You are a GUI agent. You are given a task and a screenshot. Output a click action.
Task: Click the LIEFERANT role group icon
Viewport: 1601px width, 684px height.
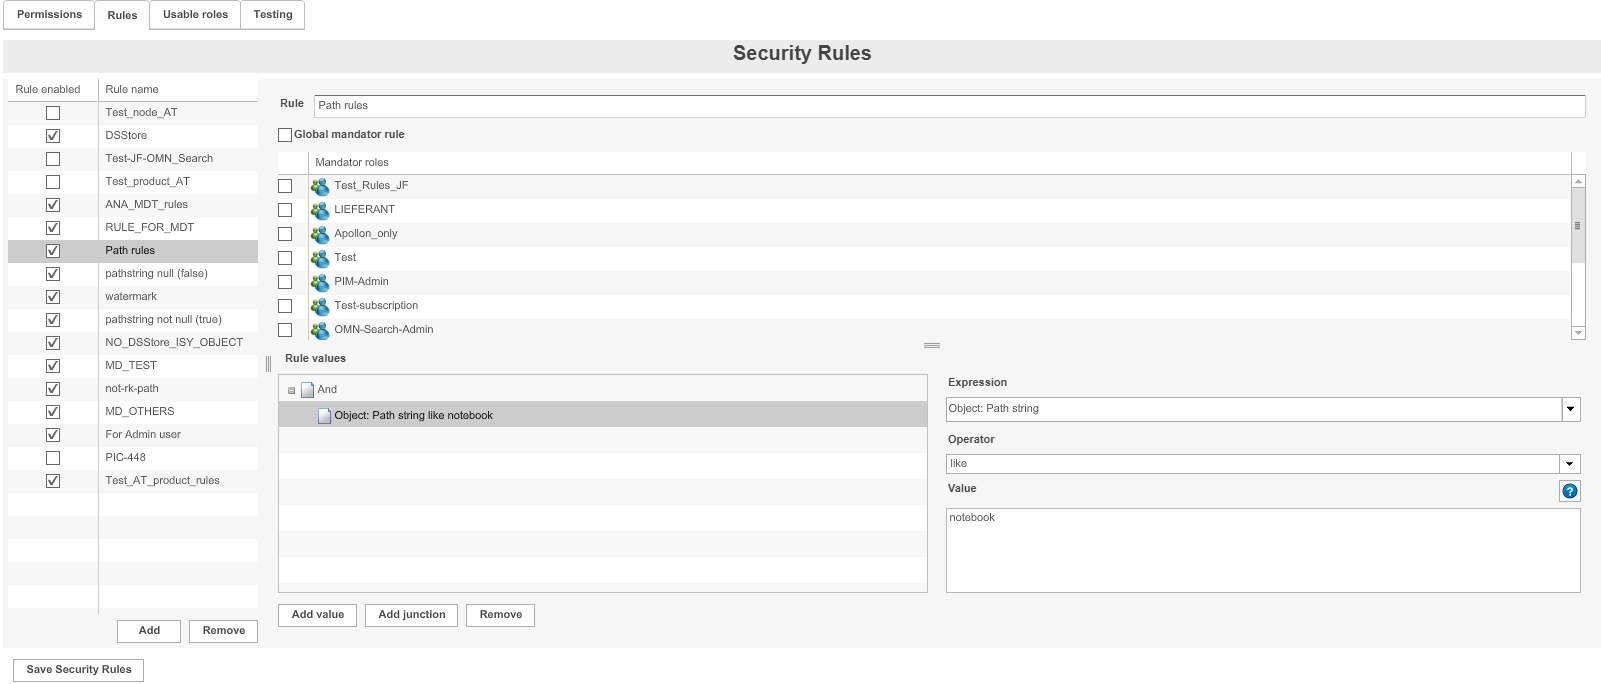click(320, 210)
